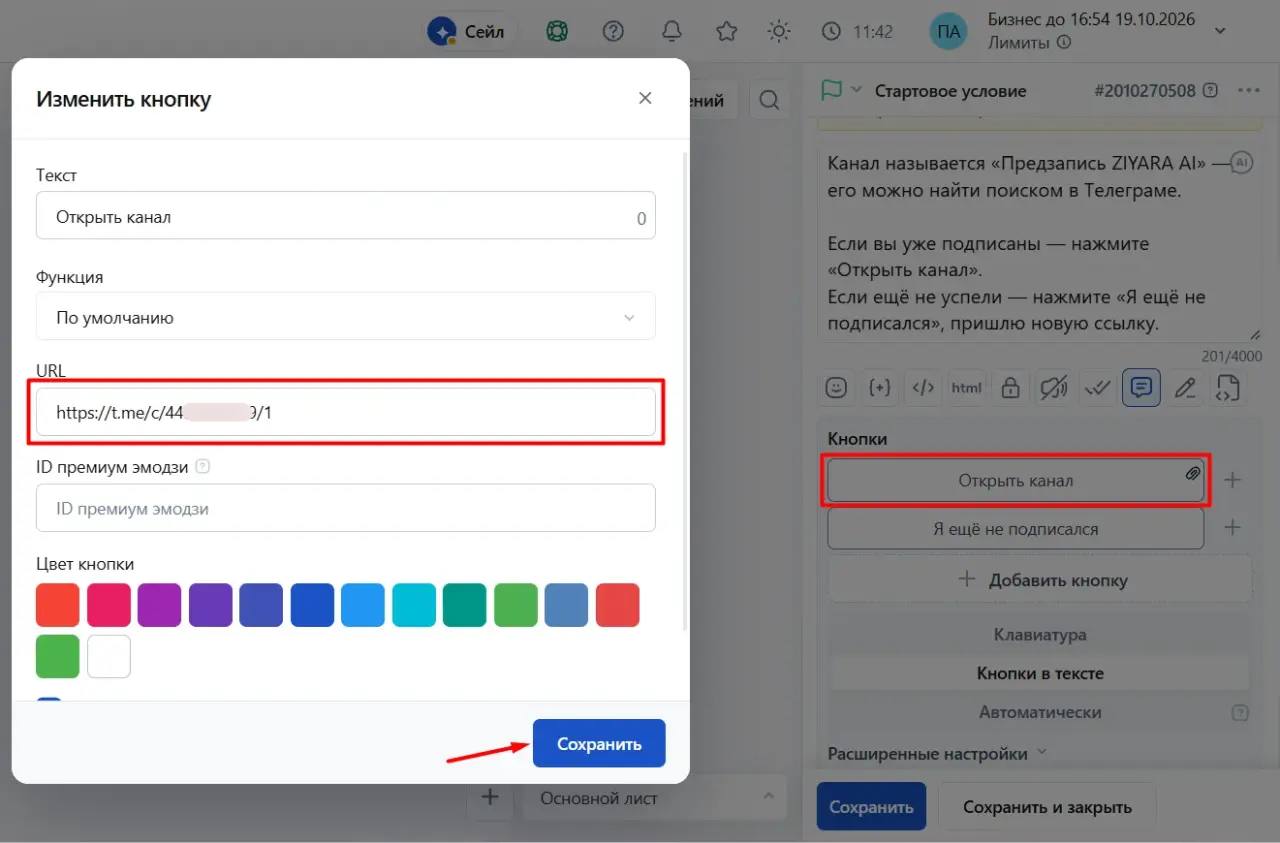Click the 201/4000 character counter

[x=1232, y=357]
